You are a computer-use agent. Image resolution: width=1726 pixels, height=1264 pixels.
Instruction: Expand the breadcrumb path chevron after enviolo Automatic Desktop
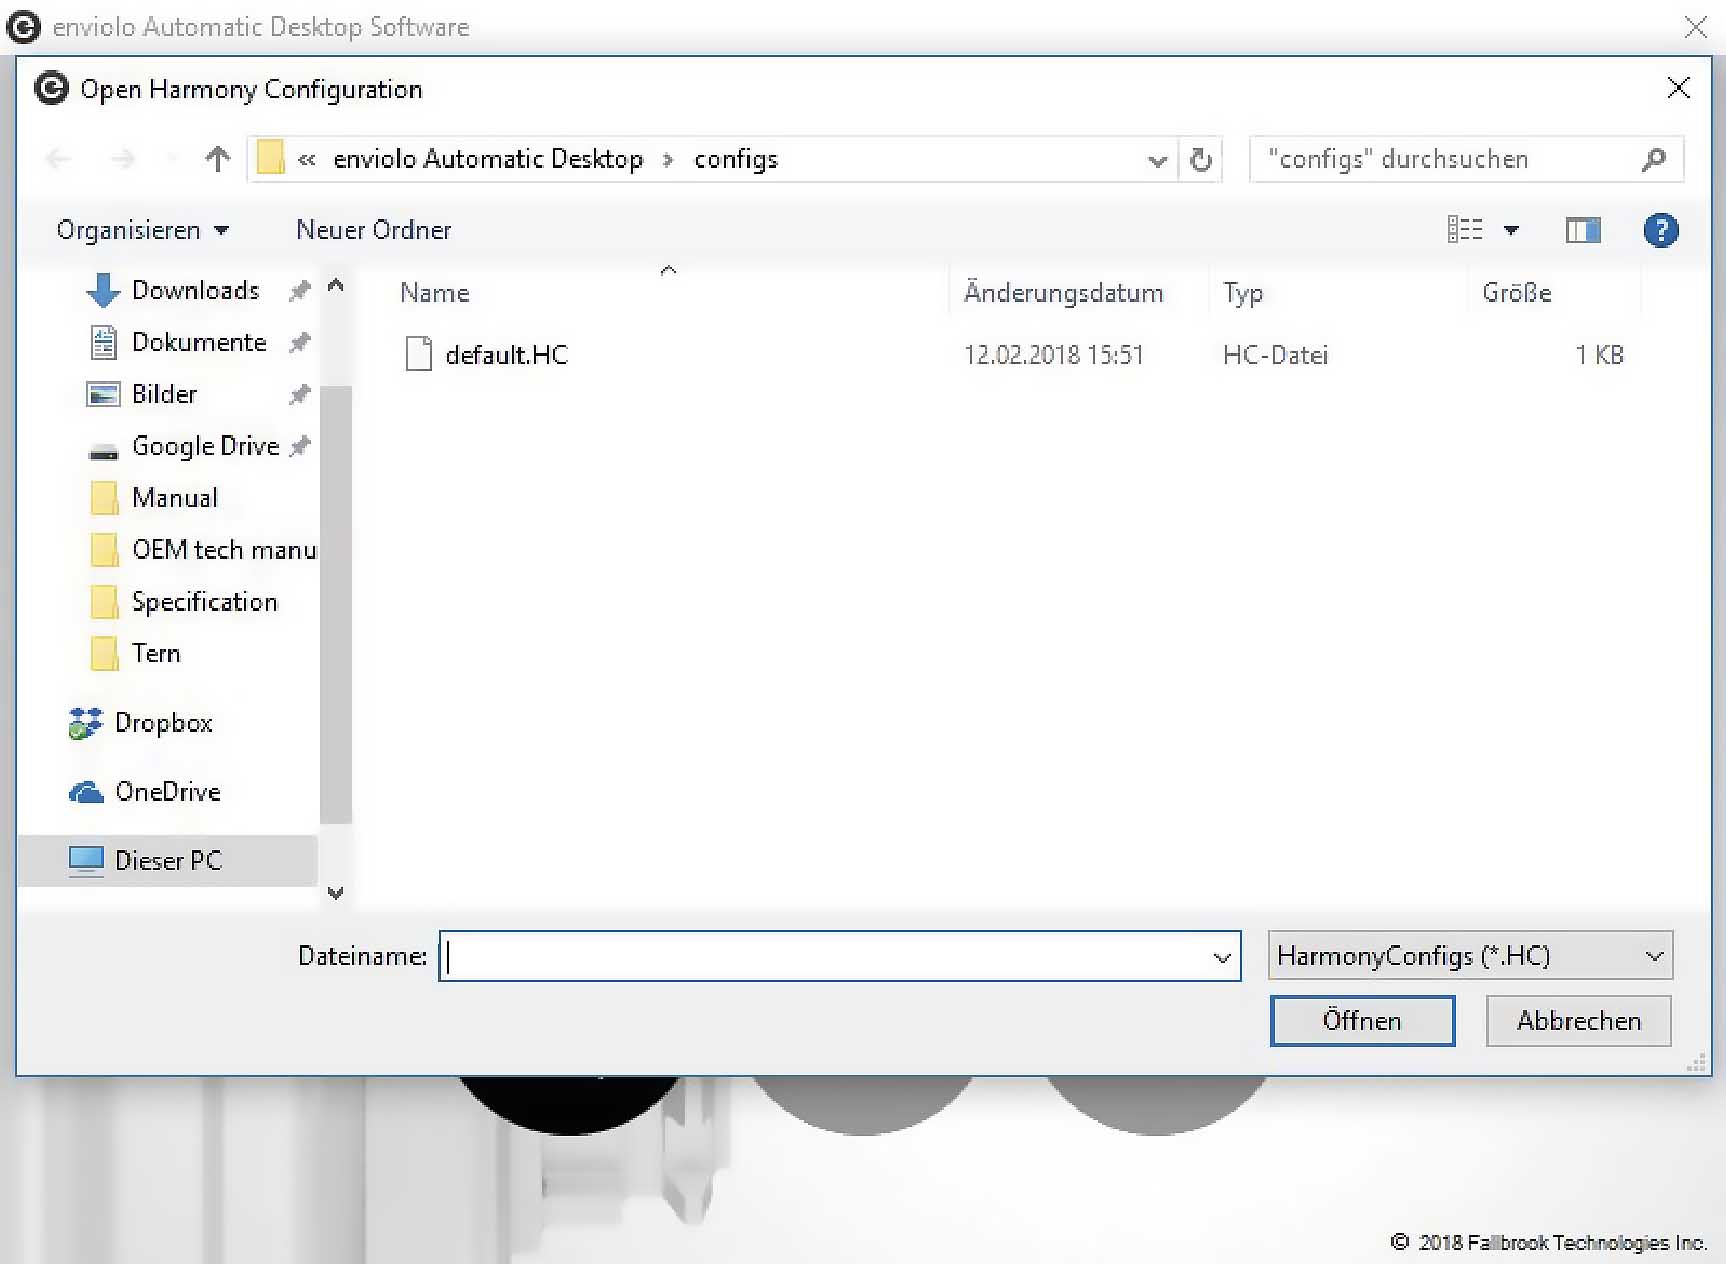668,160
